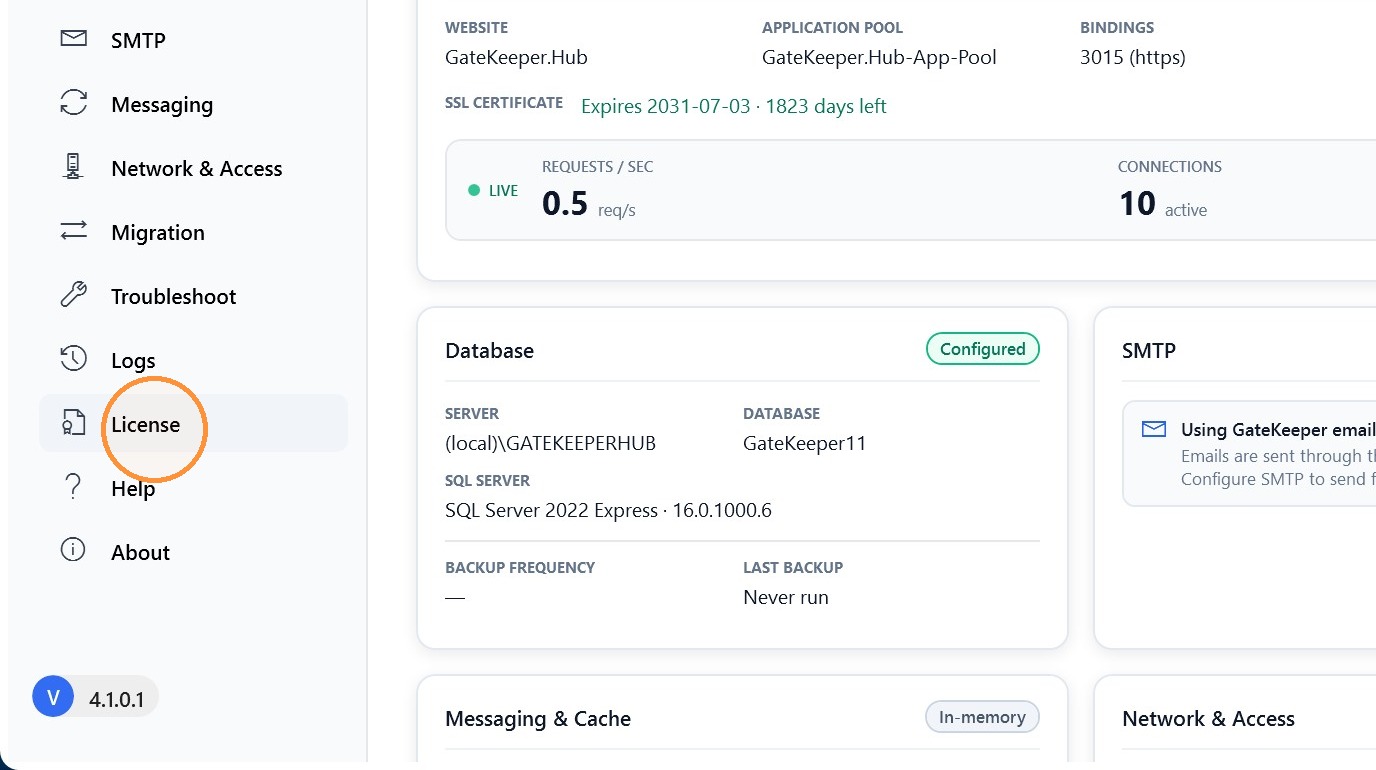Click the Database card heading
Screen dimensions: 1376x770
point(490,350)
